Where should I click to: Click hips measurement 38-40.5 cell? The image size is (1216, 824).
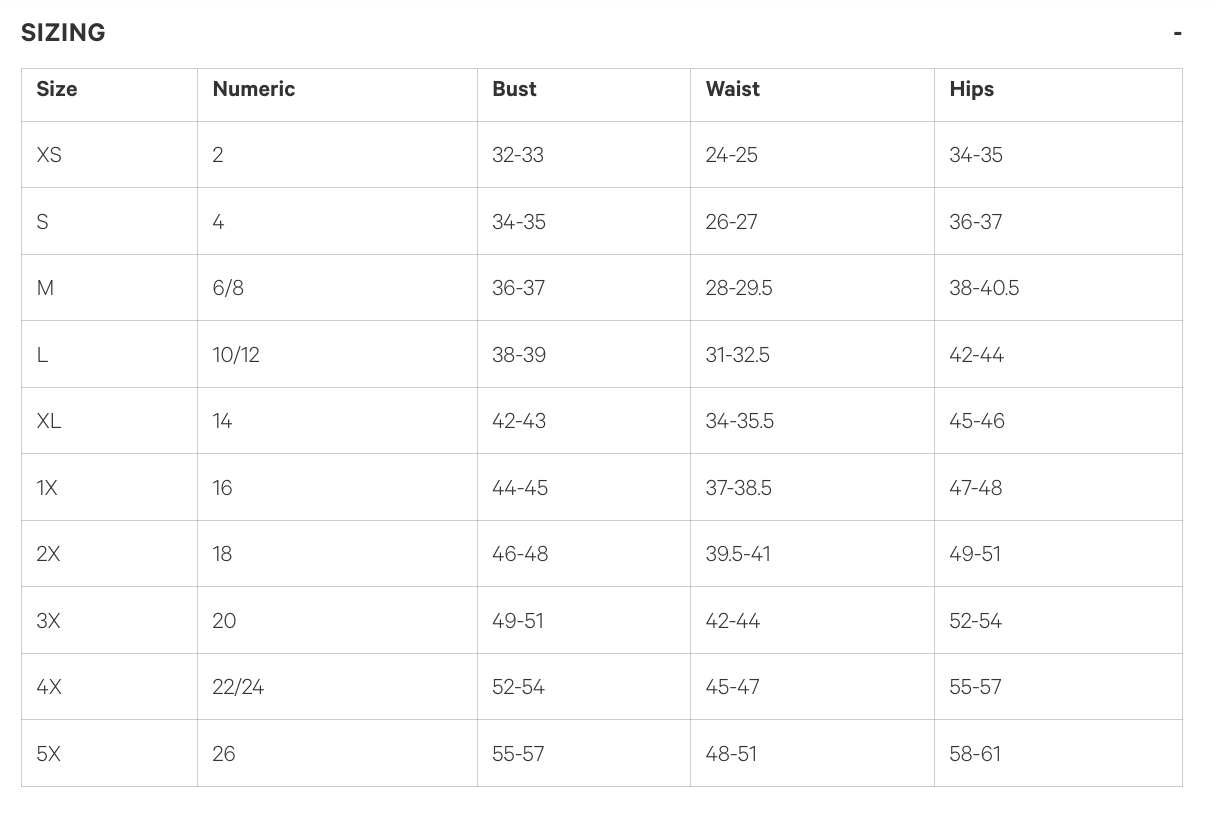pos(984,288)
